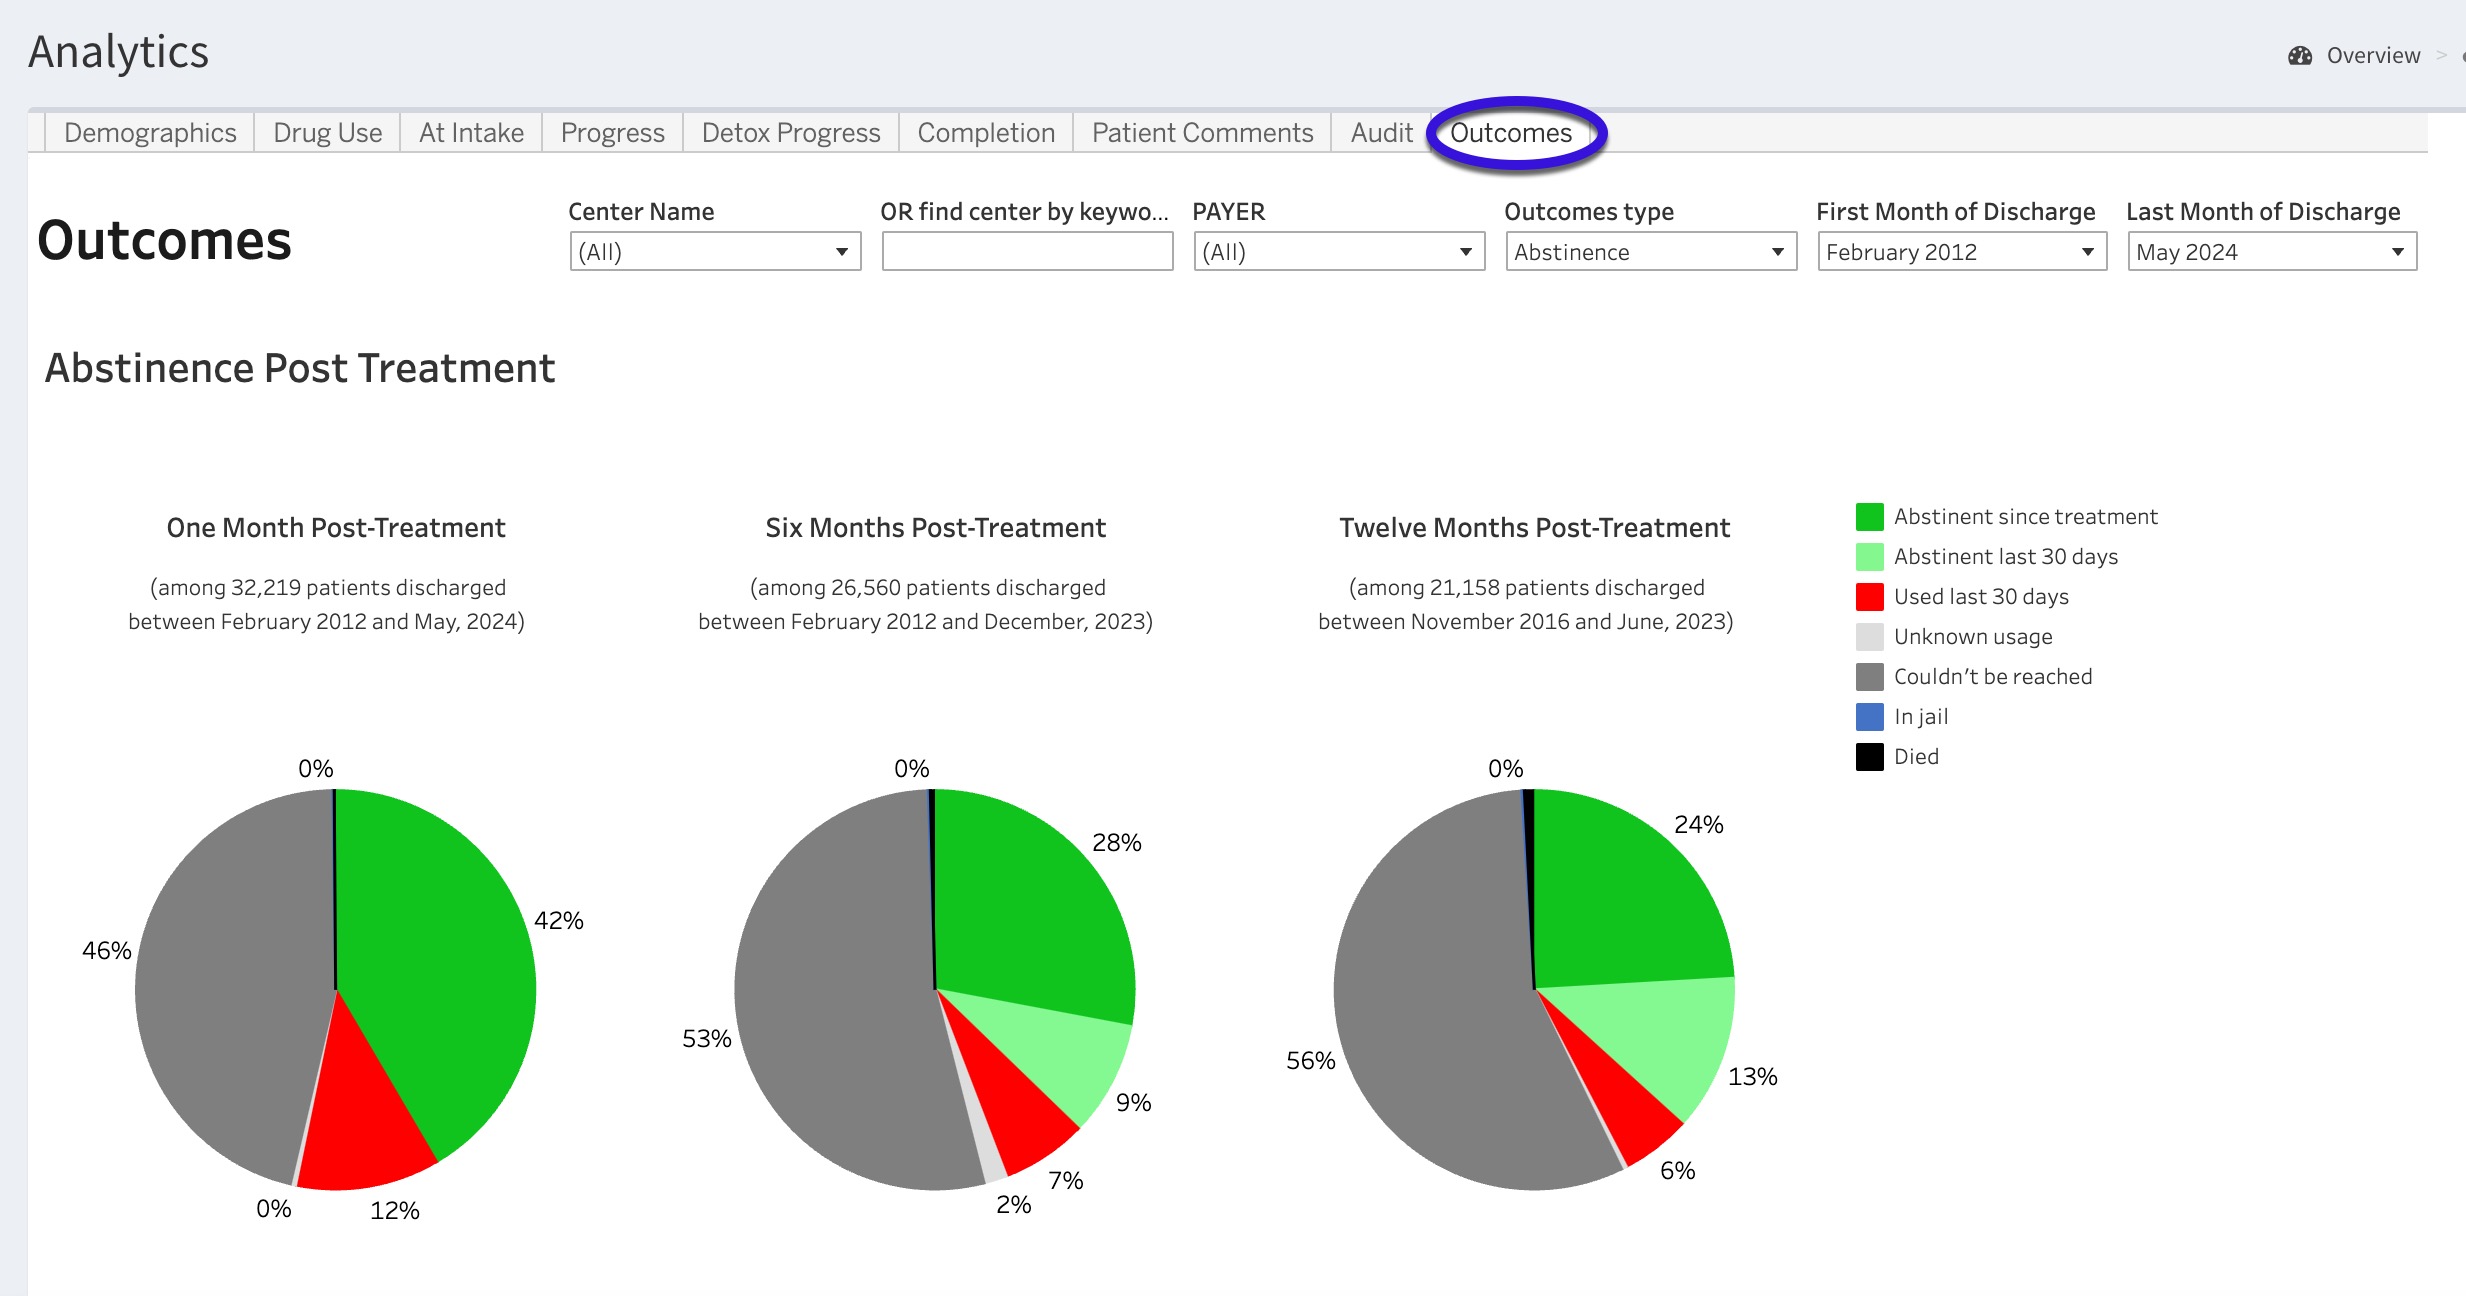Click the In jail blue legend swatch
The height and width of the screenshot is (1296, 2466).
point(1869,717)
